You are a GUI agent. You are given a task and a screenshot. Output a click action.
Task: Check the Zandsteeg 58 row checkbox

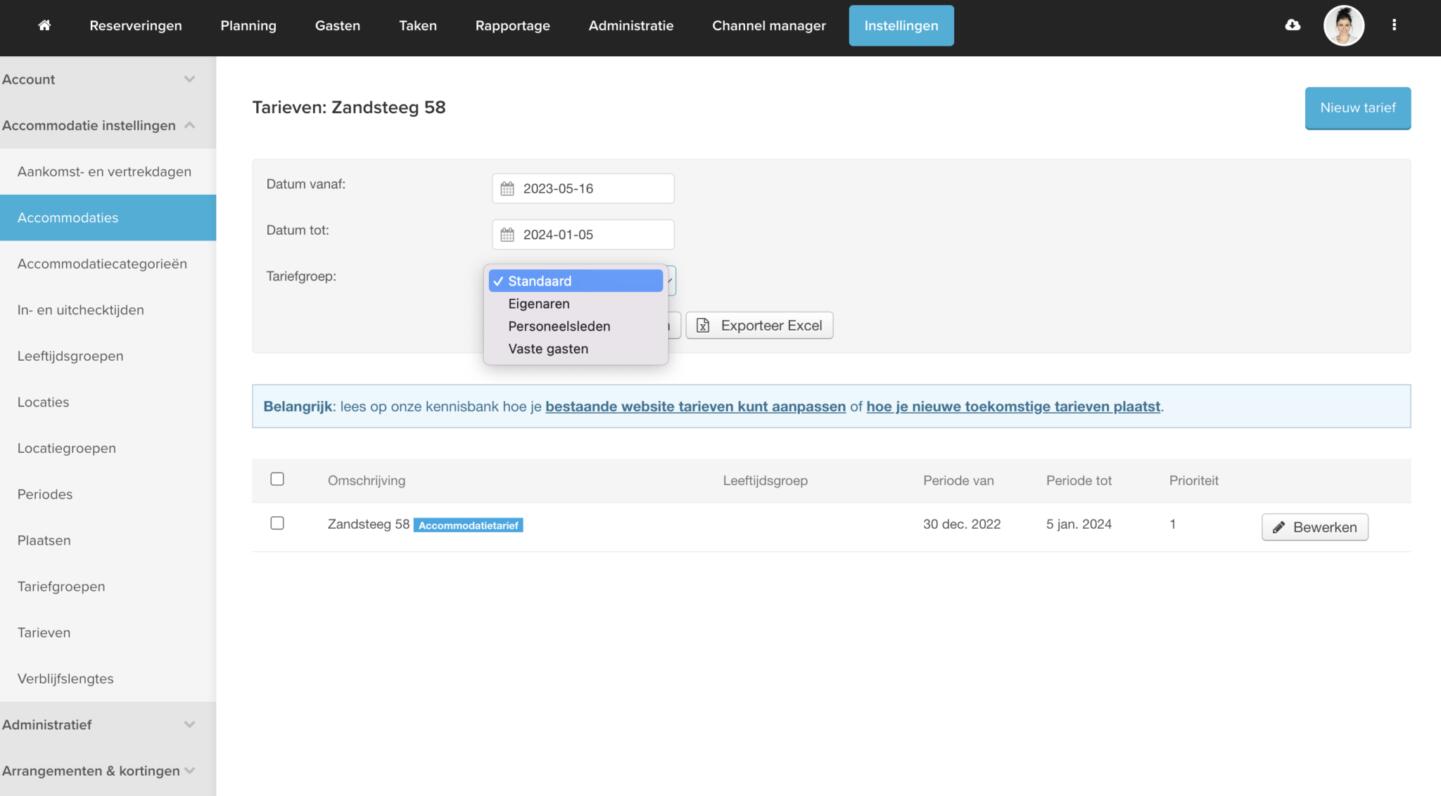277,524
